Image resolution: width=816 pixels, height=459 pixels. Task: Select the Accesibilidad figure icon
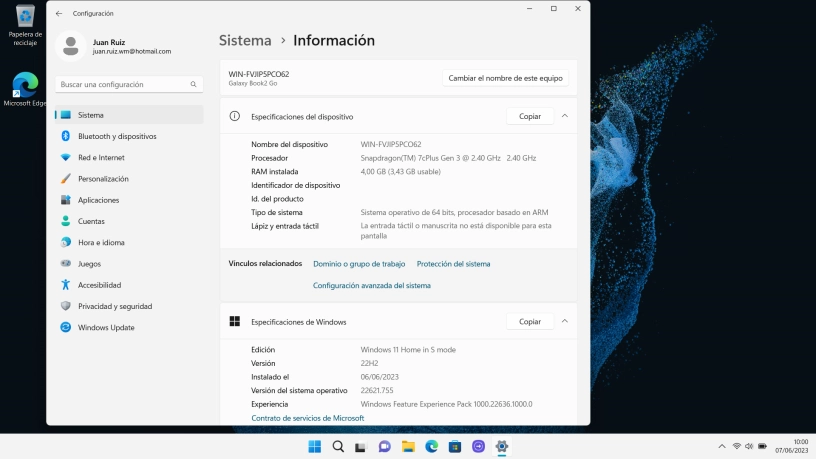(x=66, y=285)
